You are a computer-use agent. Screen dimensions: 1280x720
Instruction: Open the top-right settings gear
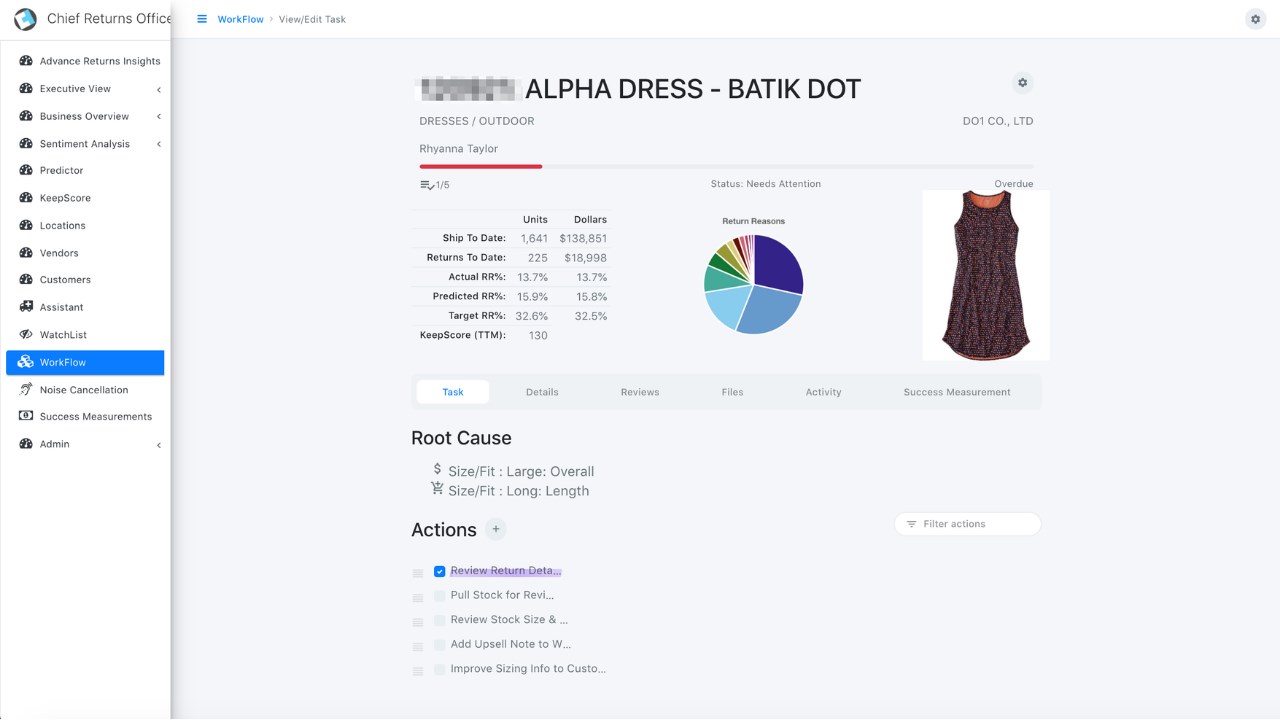(x=1255, y=19)
